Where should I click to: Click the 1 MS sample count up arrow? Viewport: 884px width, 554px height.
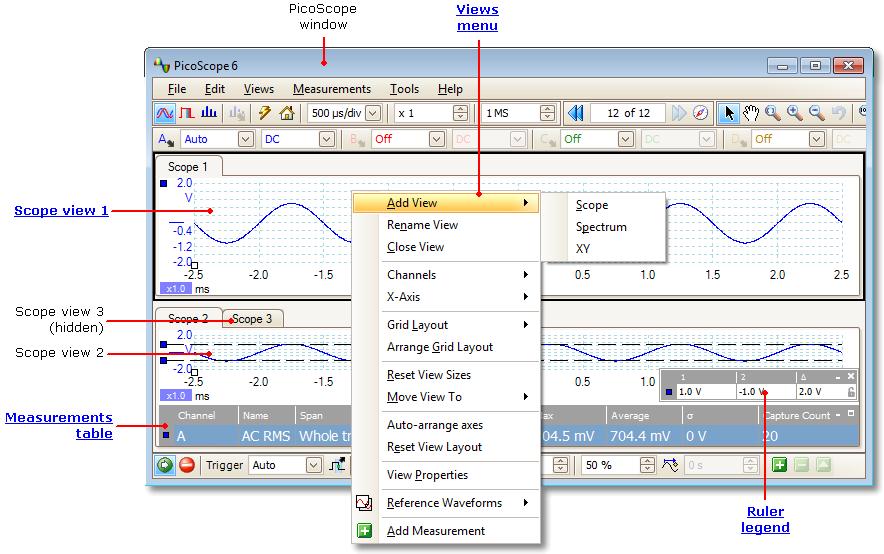tap(547, 109)
